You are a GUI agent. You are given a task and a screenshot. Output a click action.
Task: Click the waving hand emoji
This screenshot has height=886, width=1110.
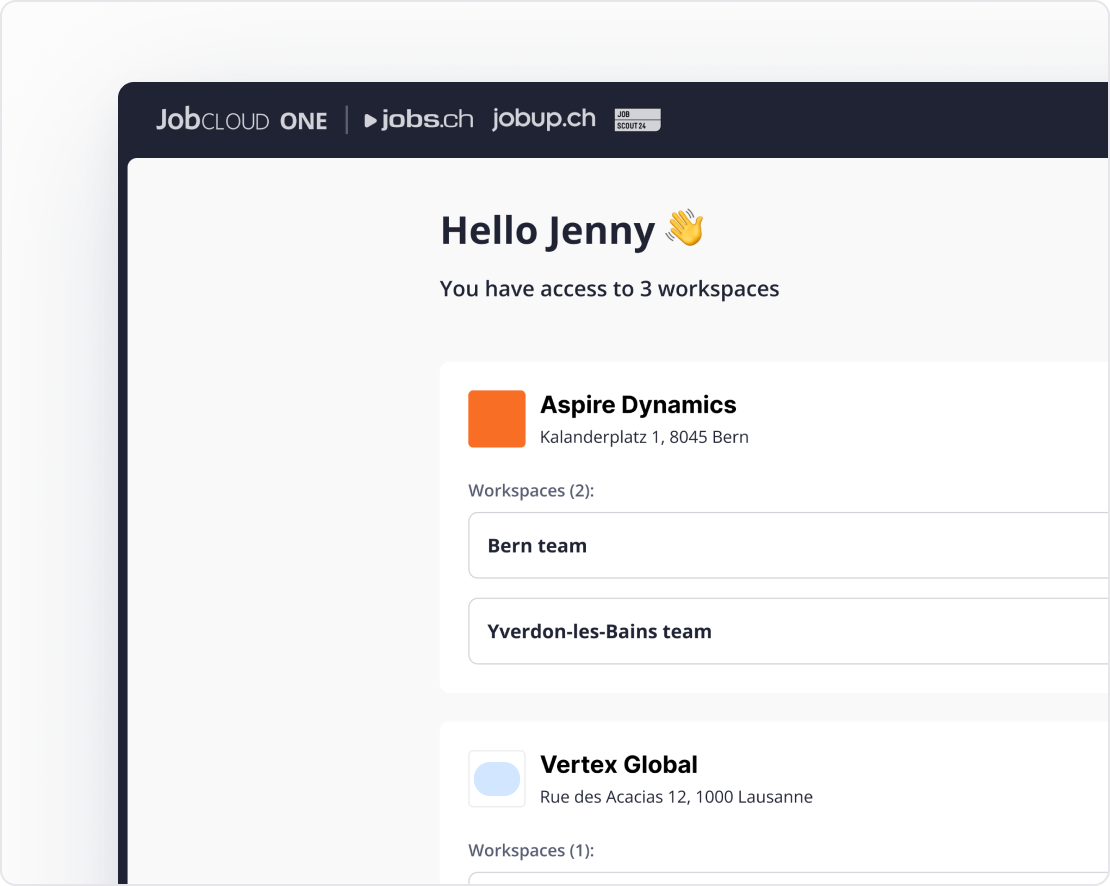[x=685, y=228]
